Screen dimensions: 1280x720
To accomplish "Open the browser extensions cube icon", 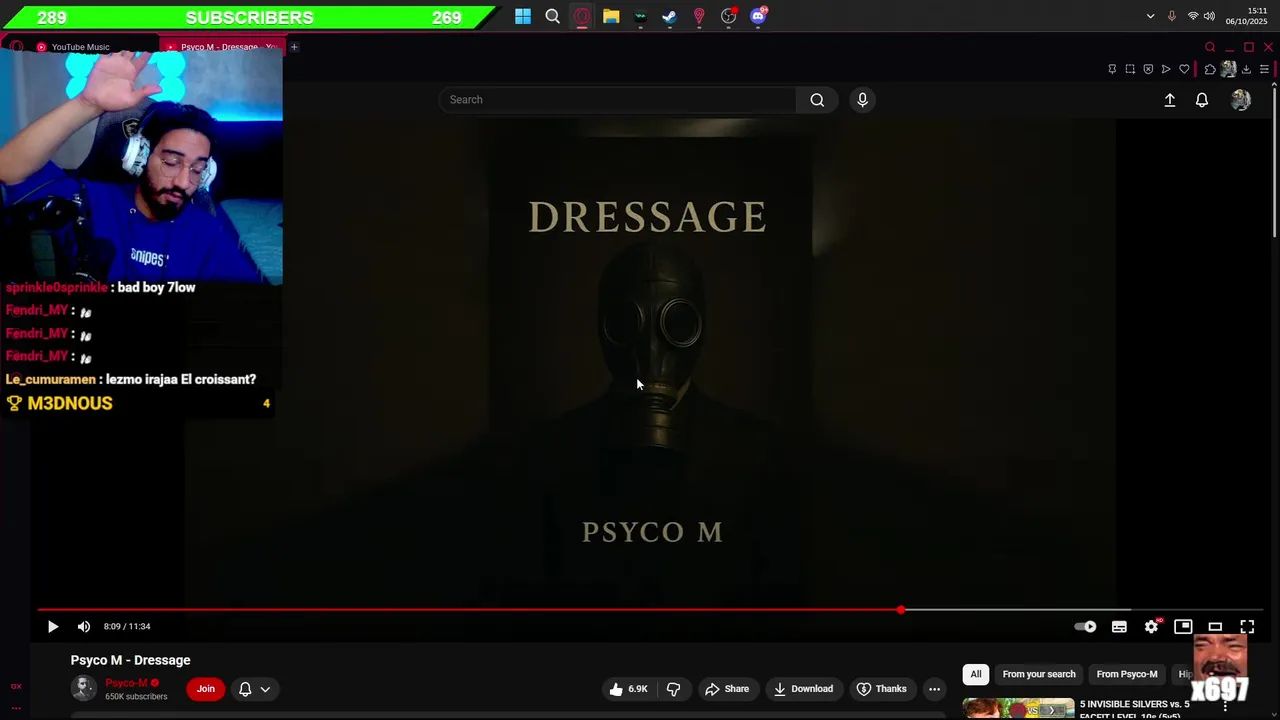I will (x=1210, y=69).
